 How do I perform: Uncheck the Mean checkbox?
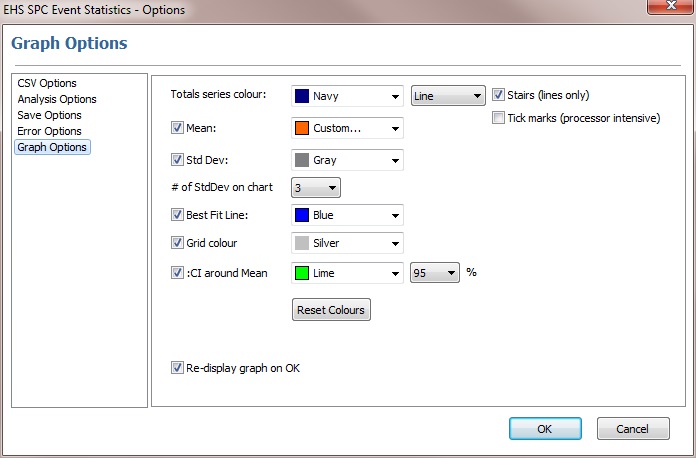178,128
